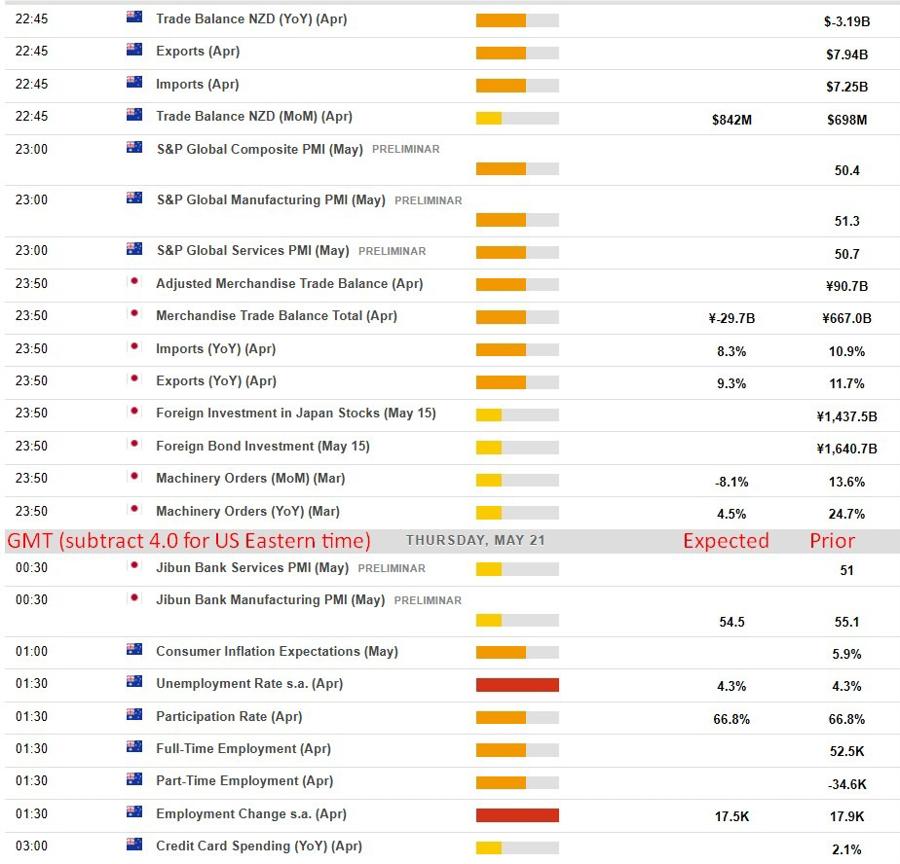This screenshot has height=864, width=900.
Task: Click Japan flag beside Machinery Orders (MoM)
Action: pyautogui.click(x=134, y=476)
